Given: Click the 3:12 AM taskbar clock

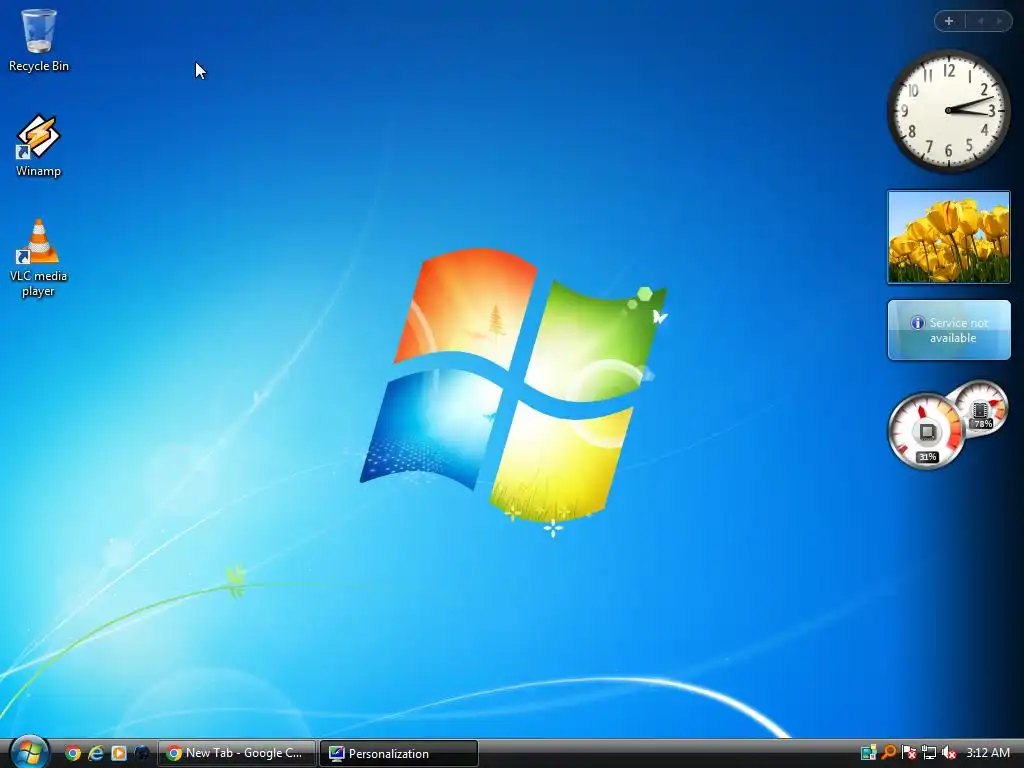Looking at the screenshot, I should click(x=988, y=753).
